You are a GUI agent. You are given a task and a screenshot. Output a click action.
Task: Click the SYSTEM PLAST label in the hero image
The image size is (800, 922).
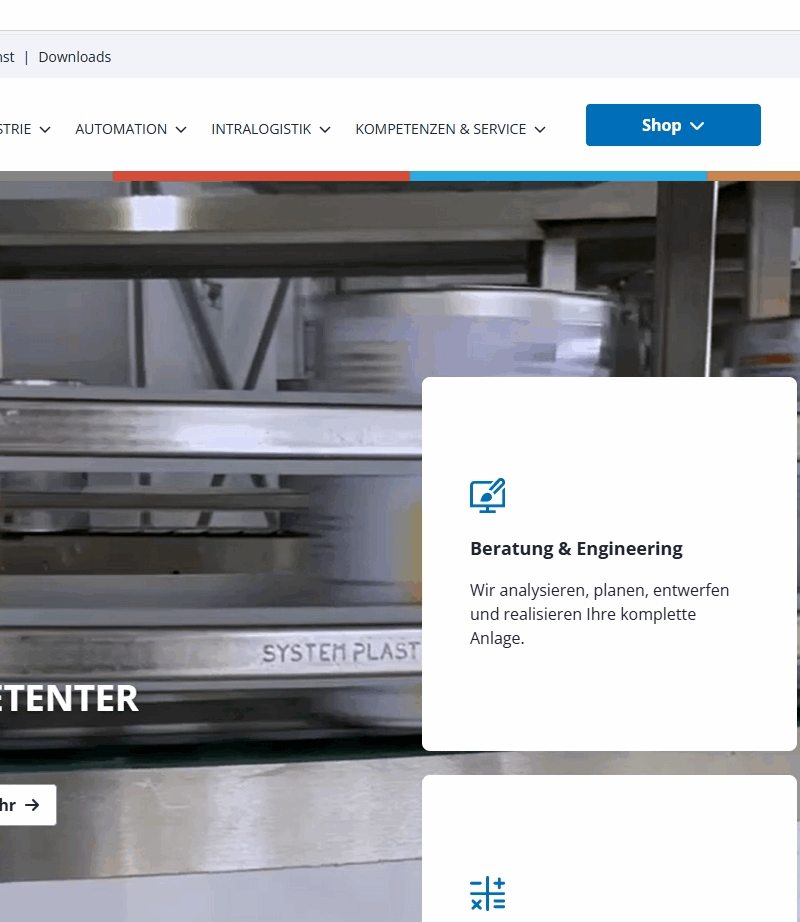pos(340,653)
